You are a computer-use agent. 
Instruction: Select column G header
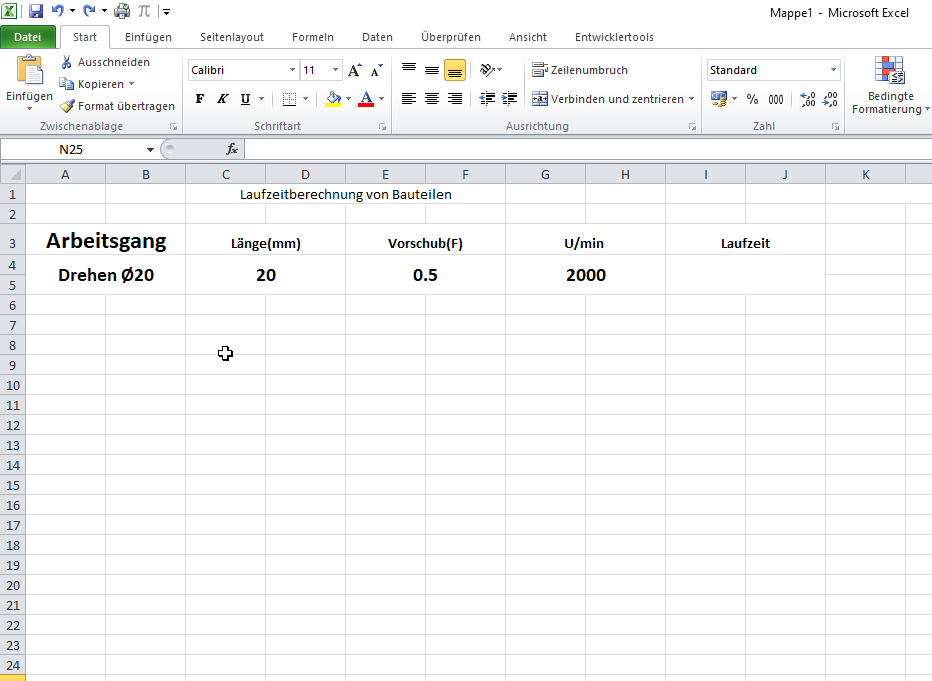[x=545, y=174]
